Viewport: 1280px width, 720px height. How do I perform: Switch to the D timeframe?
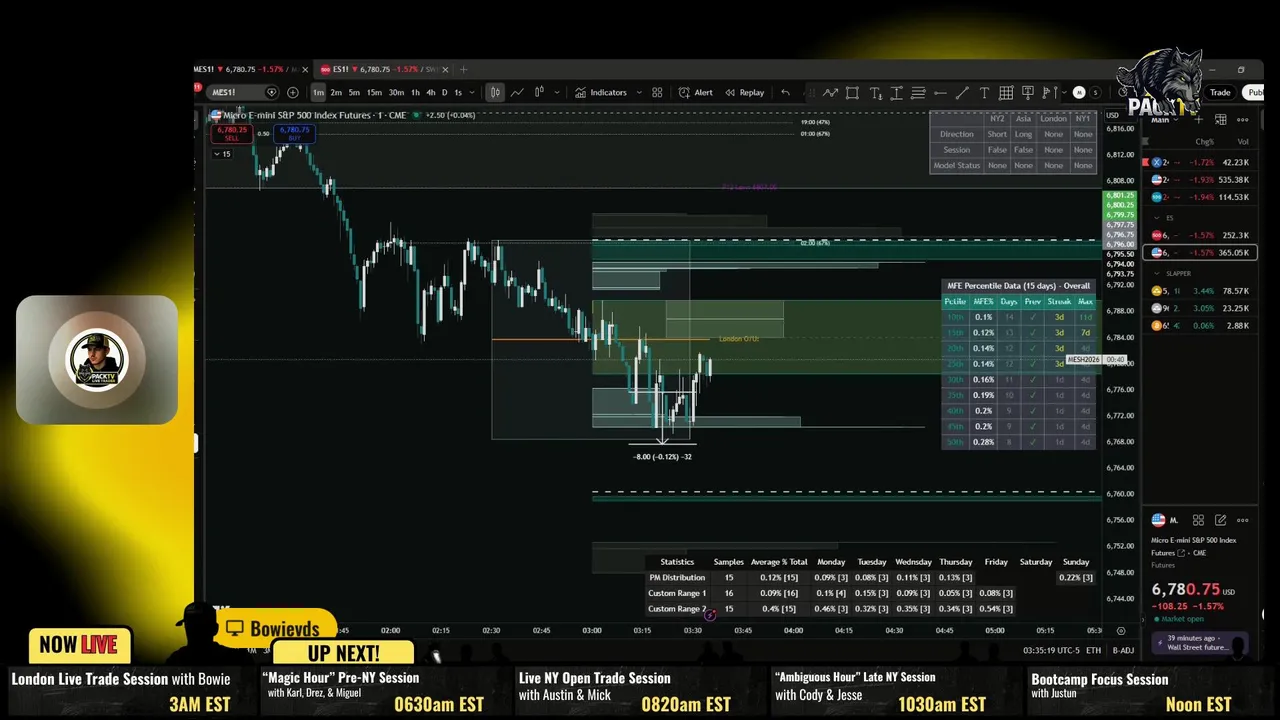[444, 92]
